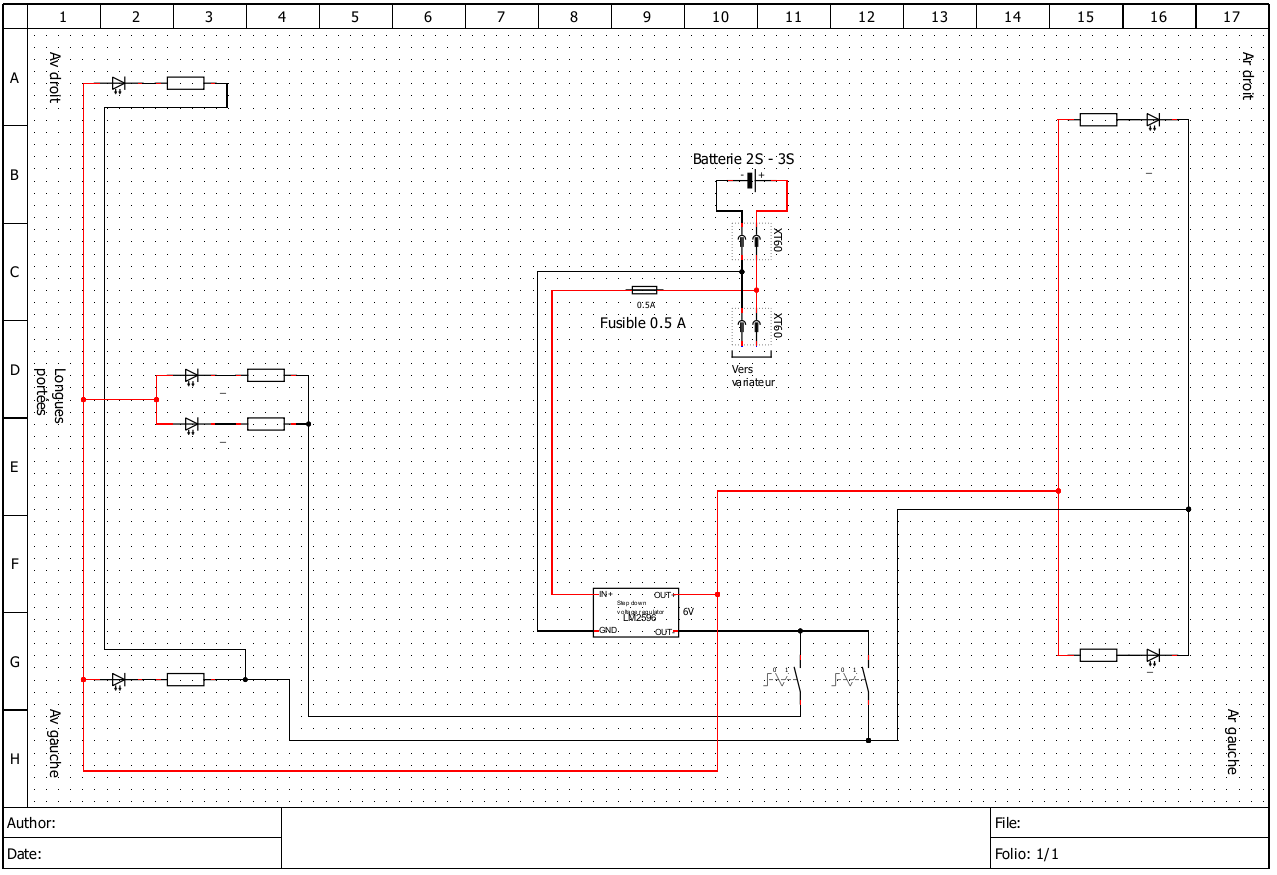Click the File field in the title block
Viewport: 1277px width, 875px height.
point(1131,823)
